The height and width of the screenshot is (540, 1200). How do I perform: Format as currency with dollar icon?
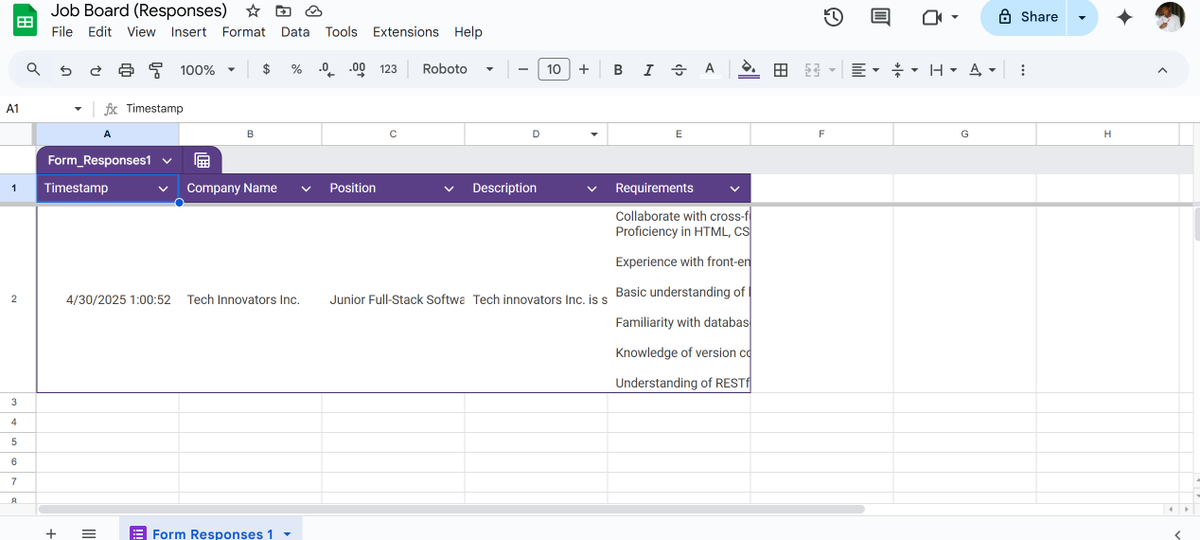(266, 69)
